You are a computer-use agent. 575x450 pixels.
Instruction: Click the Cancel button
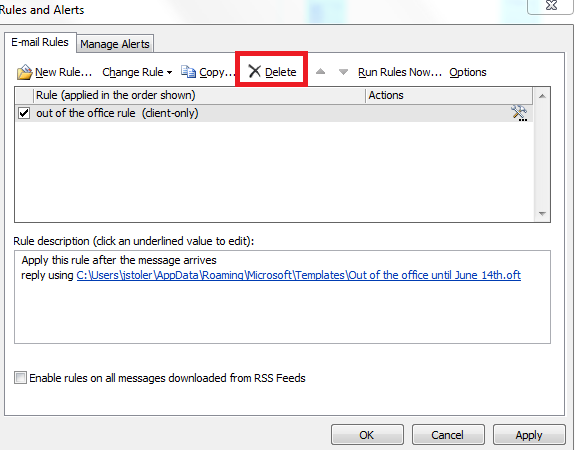(x=448, y=435)
